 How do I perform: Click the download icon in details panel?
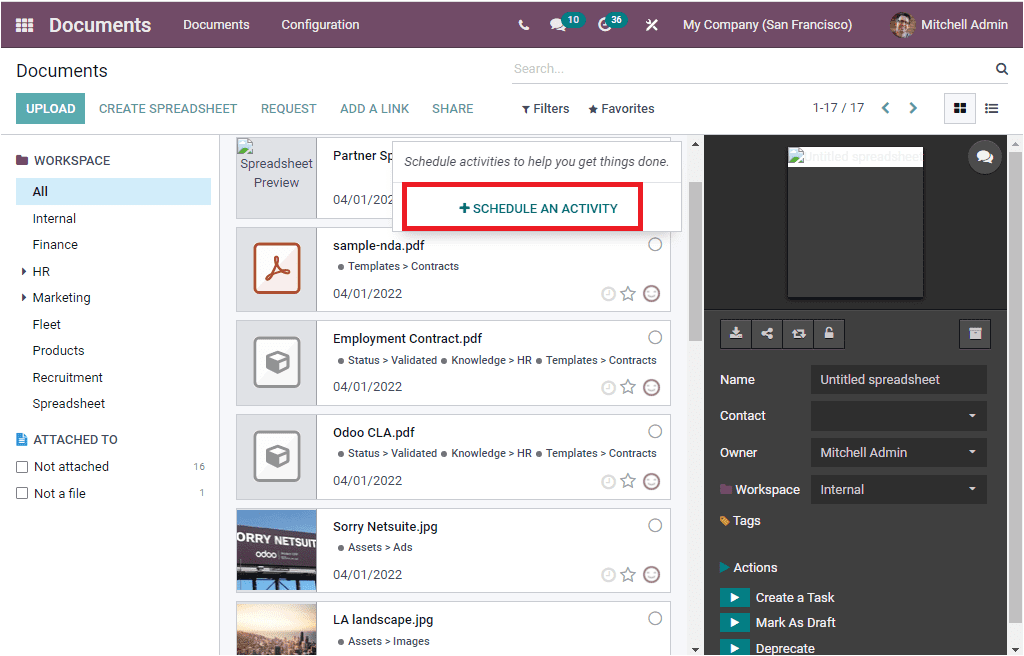point(735,334)
